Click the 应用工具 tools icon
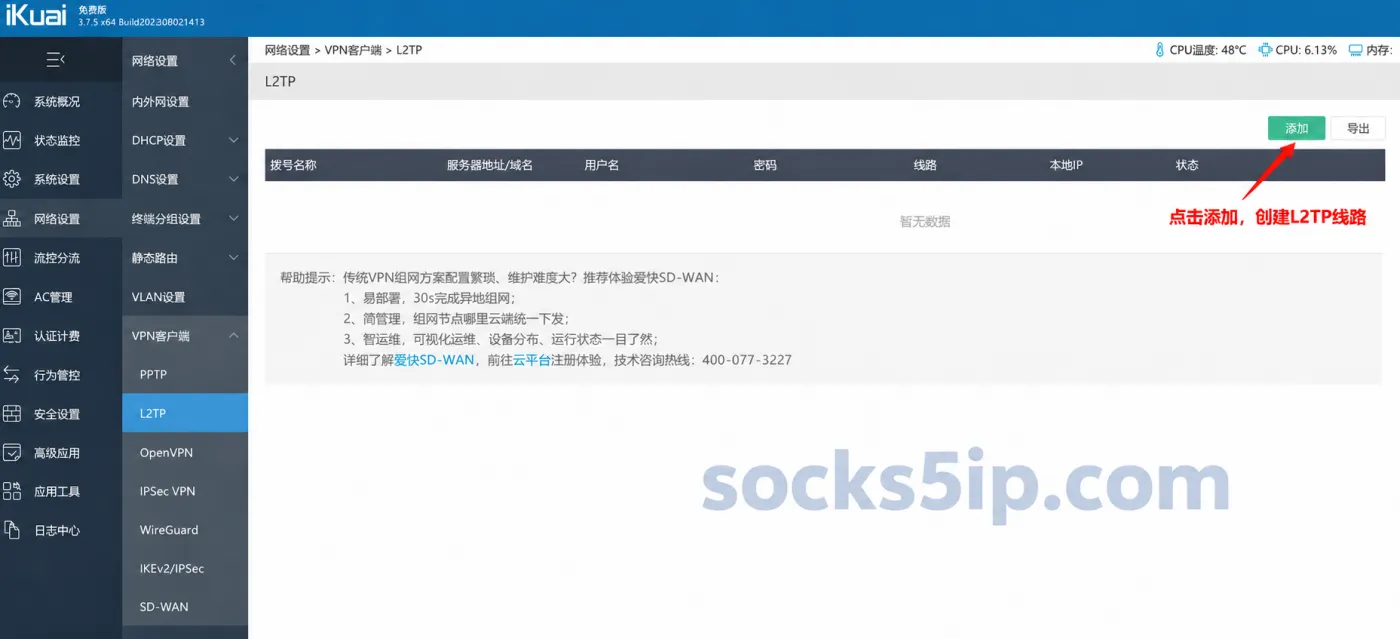This screenshot has width=1400, height=639. tap(12, 491)
